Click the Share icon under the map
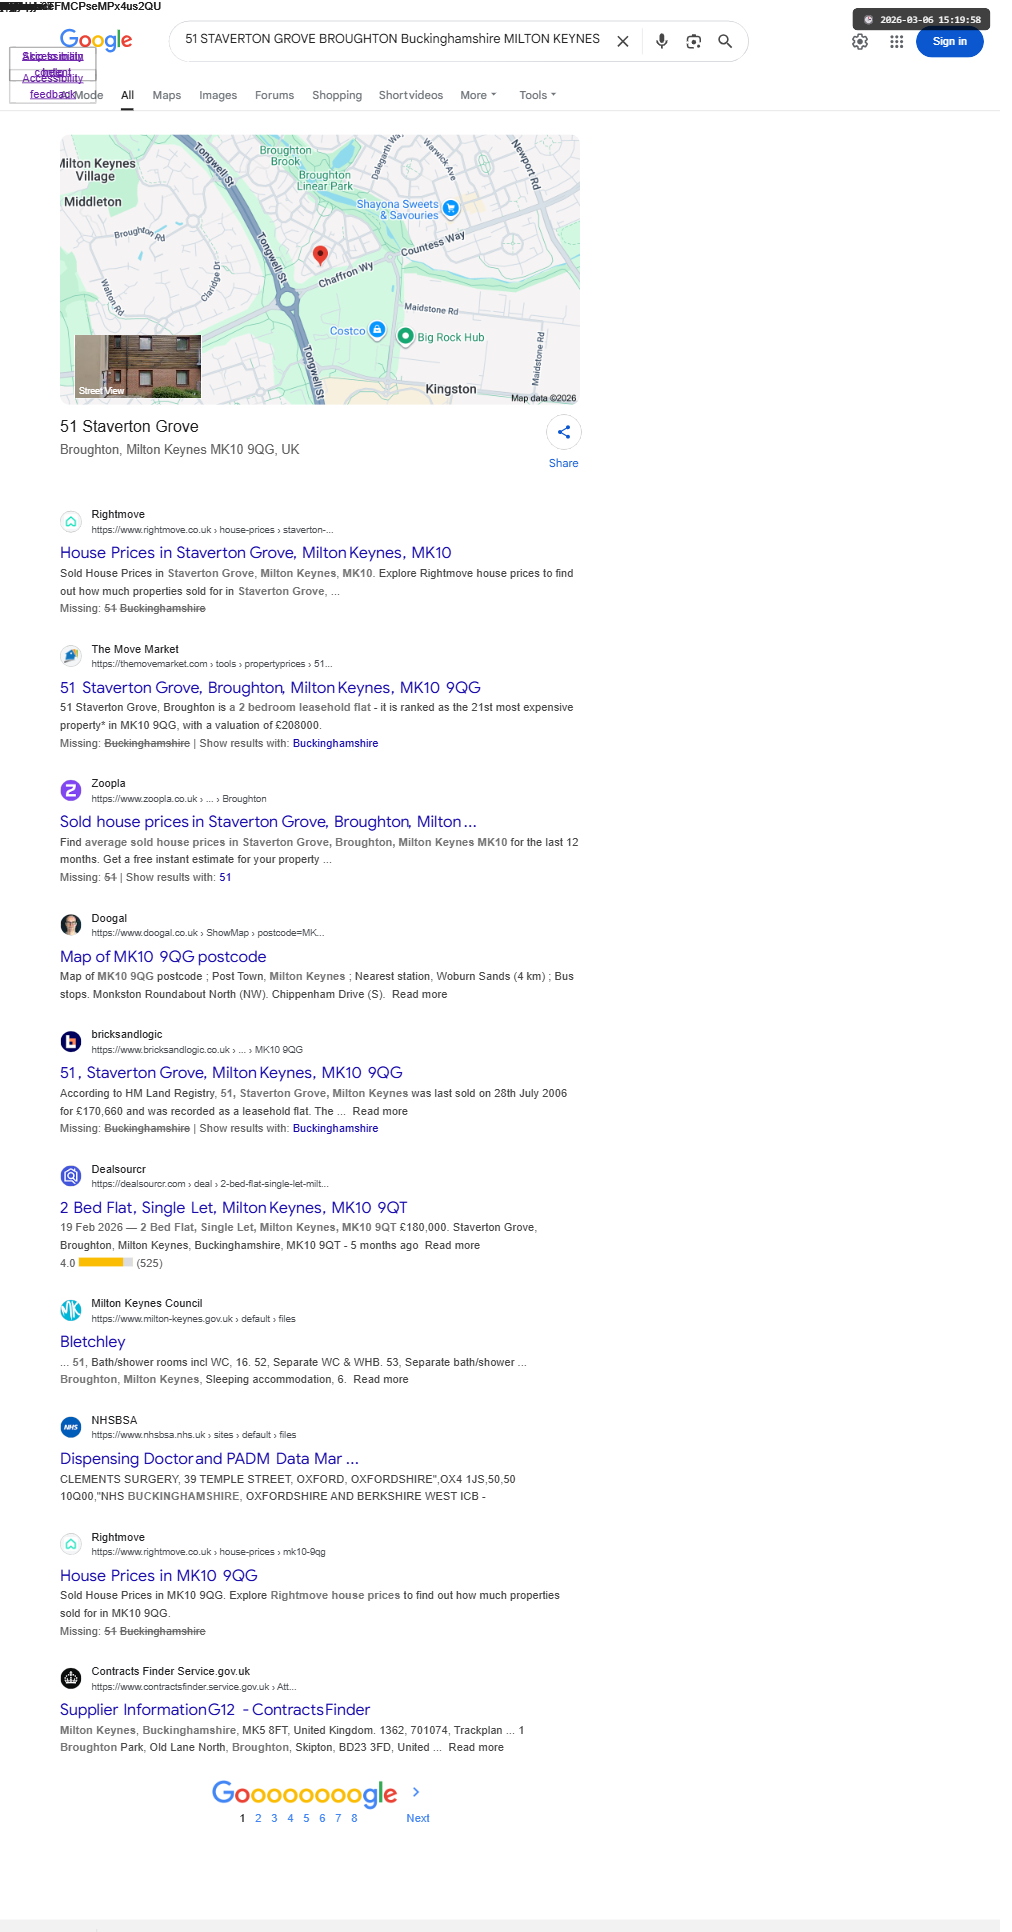 [564, 432]
